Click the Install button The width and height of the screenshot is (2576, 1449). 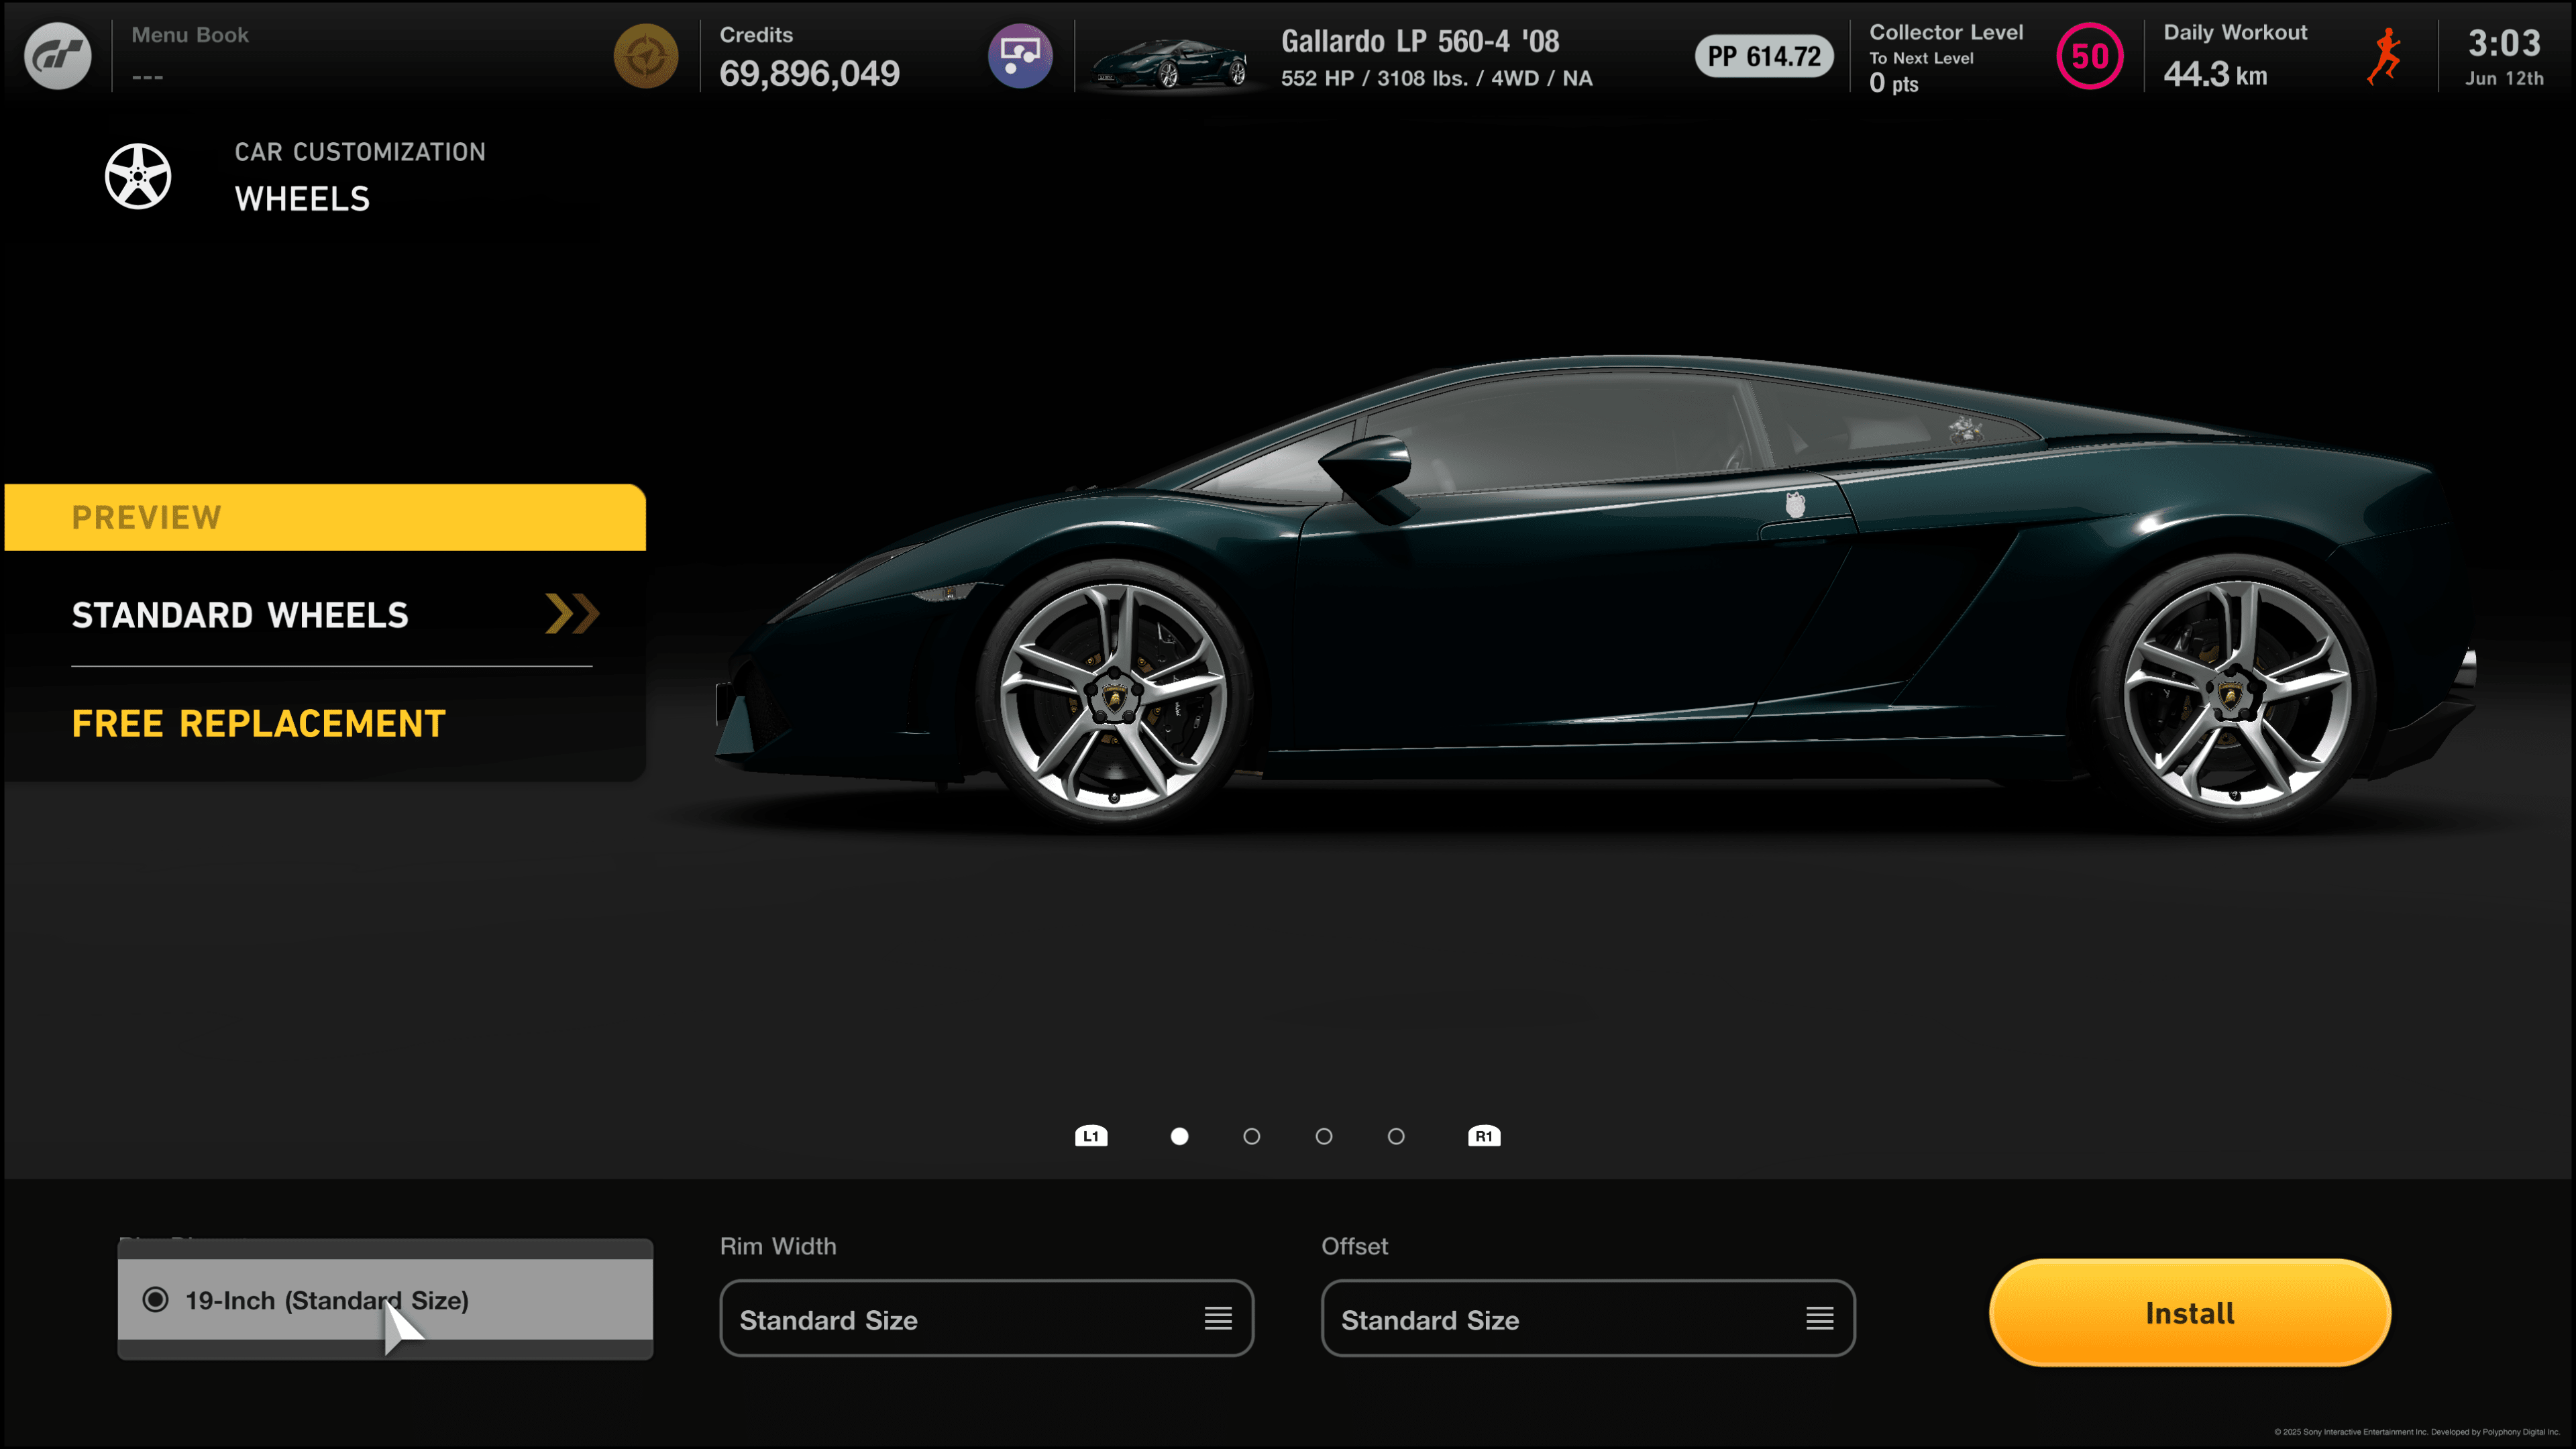[2190, 1312]
